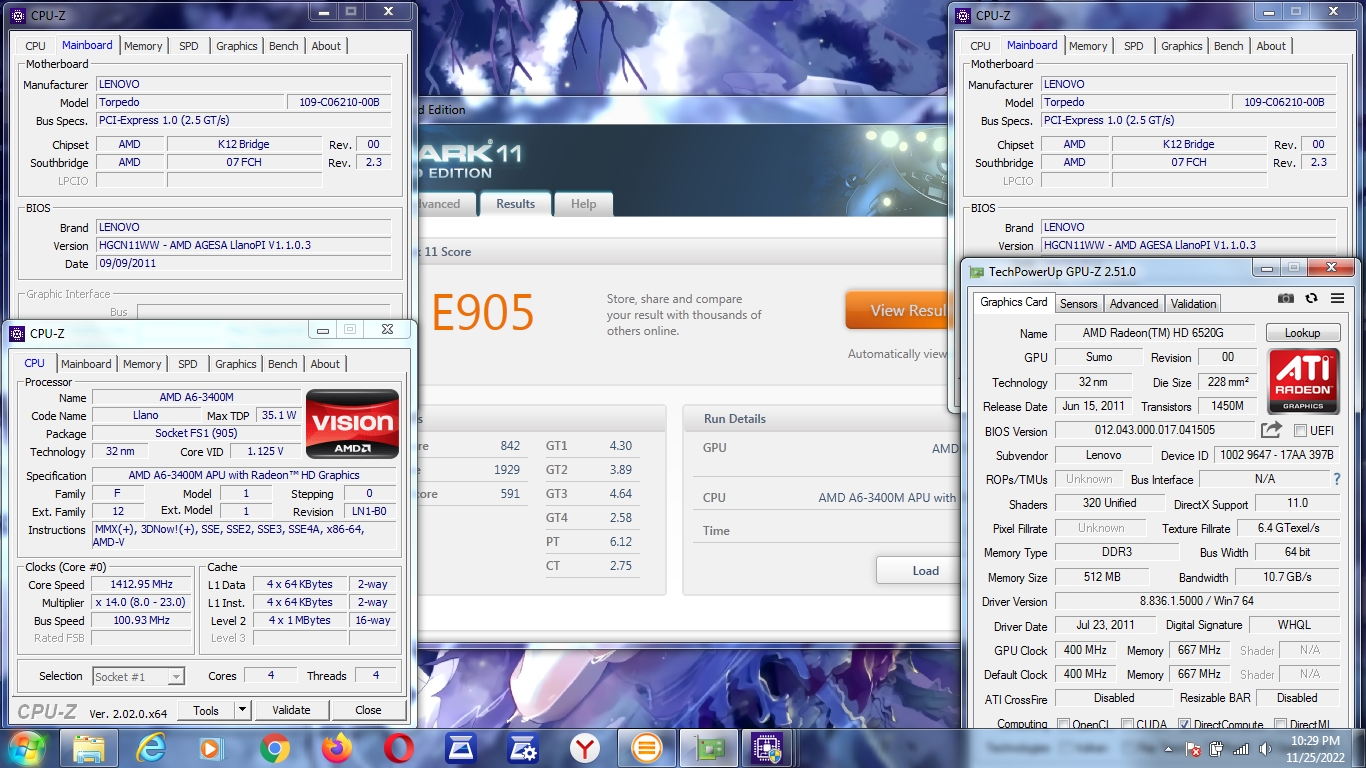
Task: Click the Core Speed value 1412.95 MHz
Action: (141, 584)
